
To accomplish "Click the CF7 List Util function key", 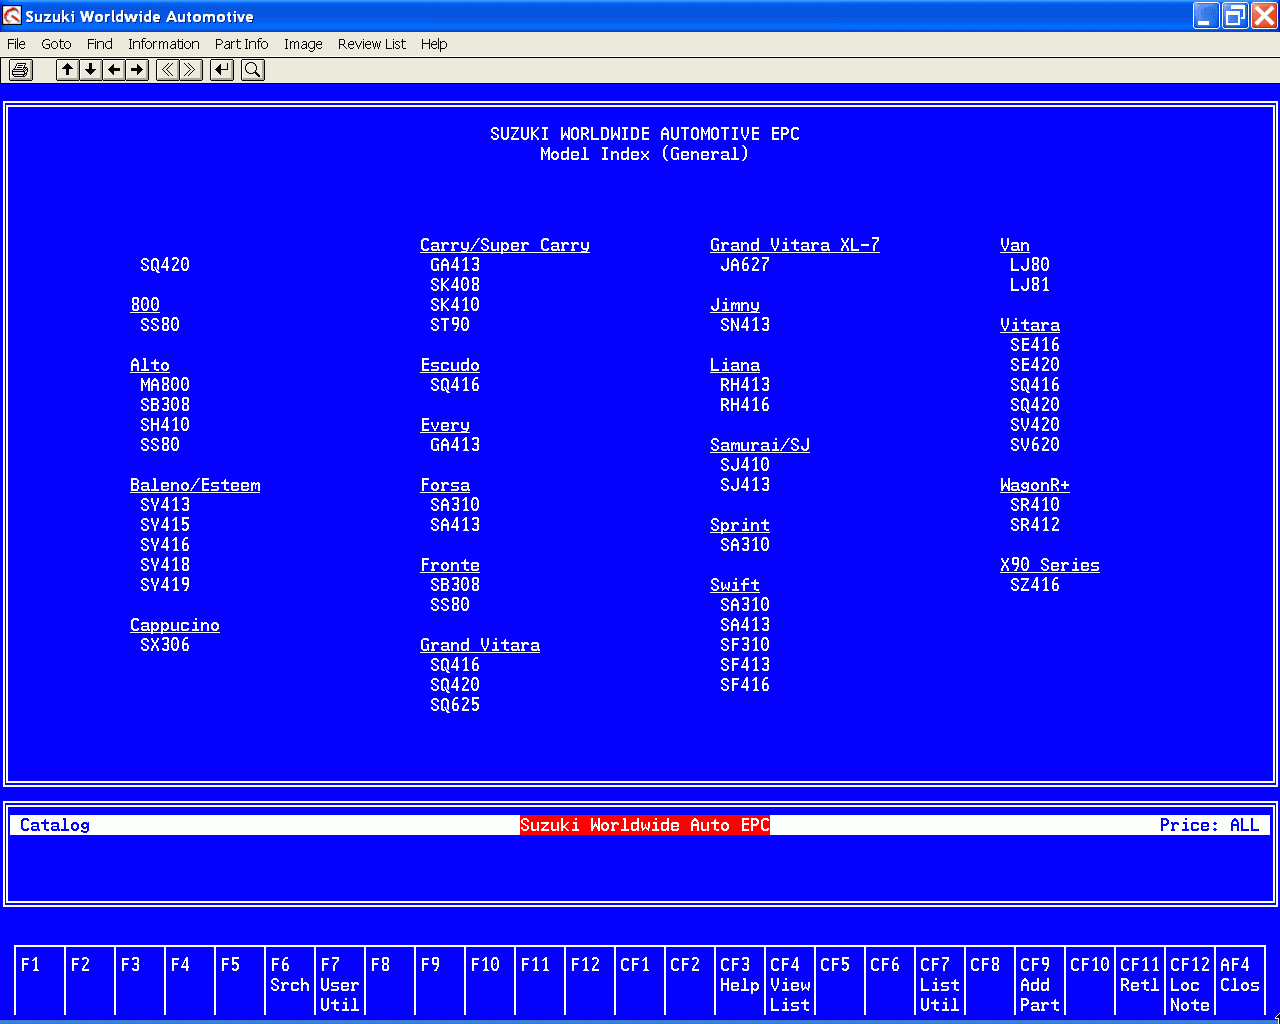I will click(940, 982).
